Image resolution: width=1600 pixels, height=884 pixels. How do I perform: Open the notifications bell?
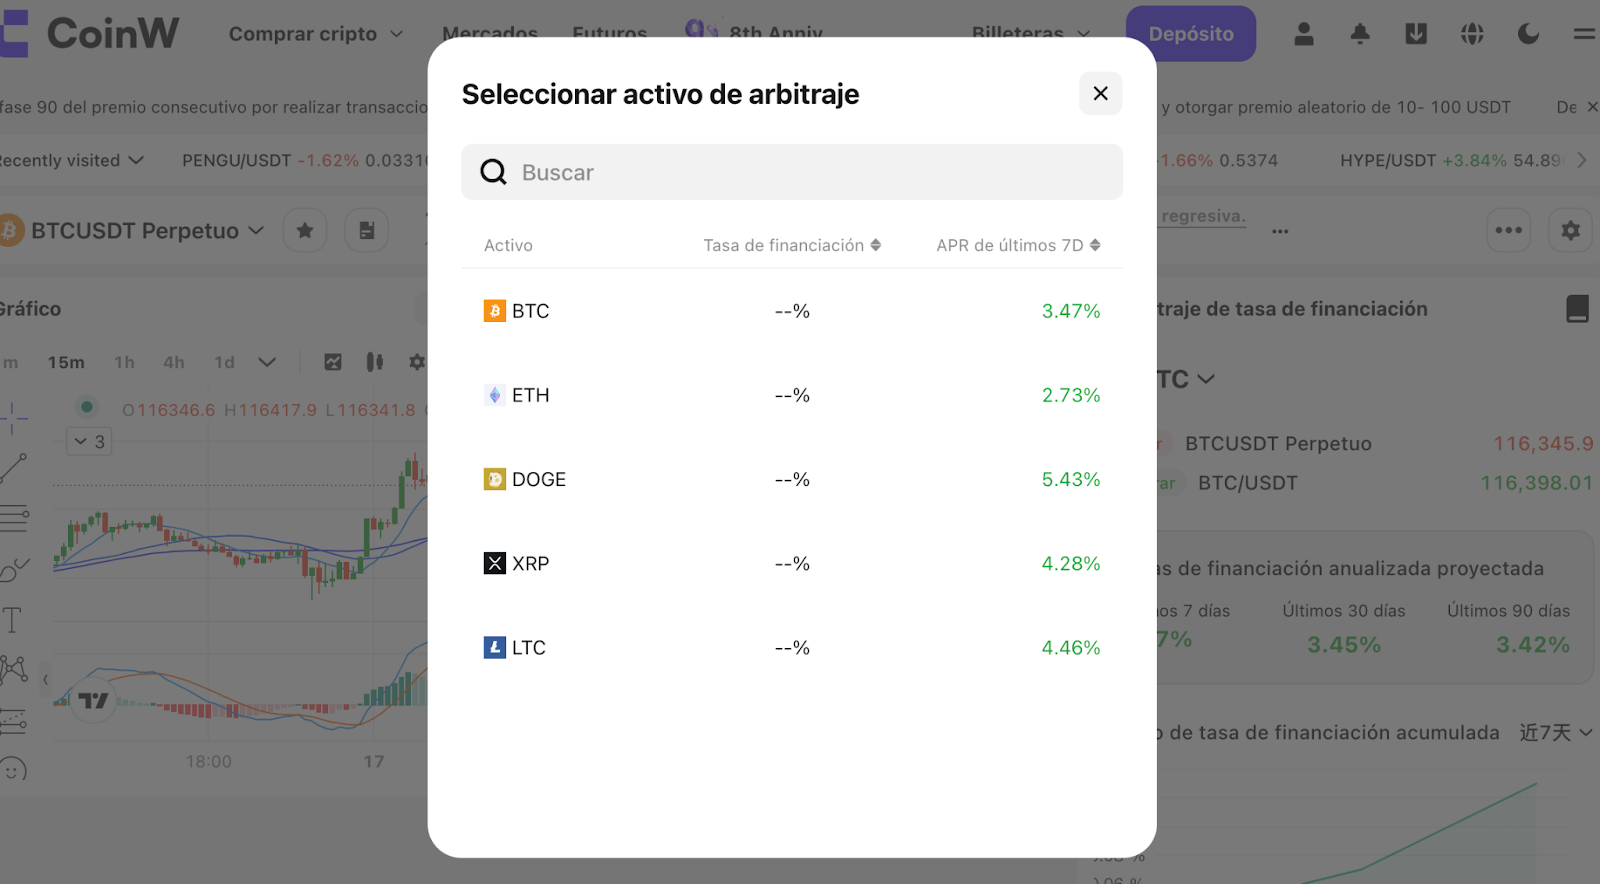[x=1360, y=34]
